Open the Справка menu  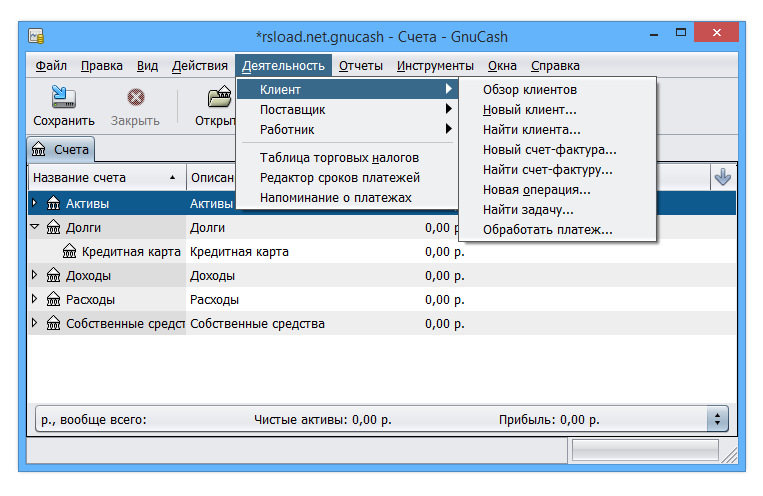click(555, 66)
